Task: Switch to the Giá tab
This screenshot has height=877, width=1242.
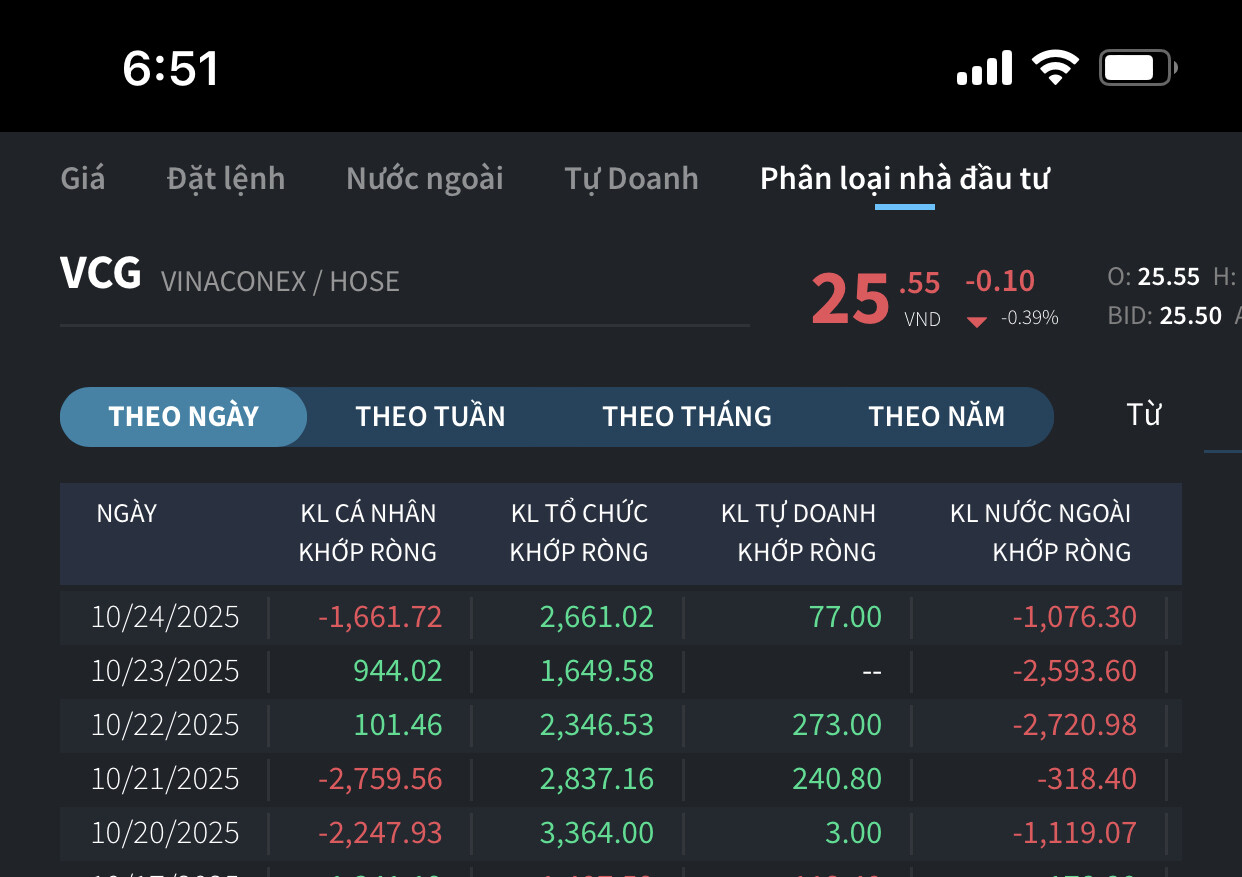Action: [x=82, y=179]
